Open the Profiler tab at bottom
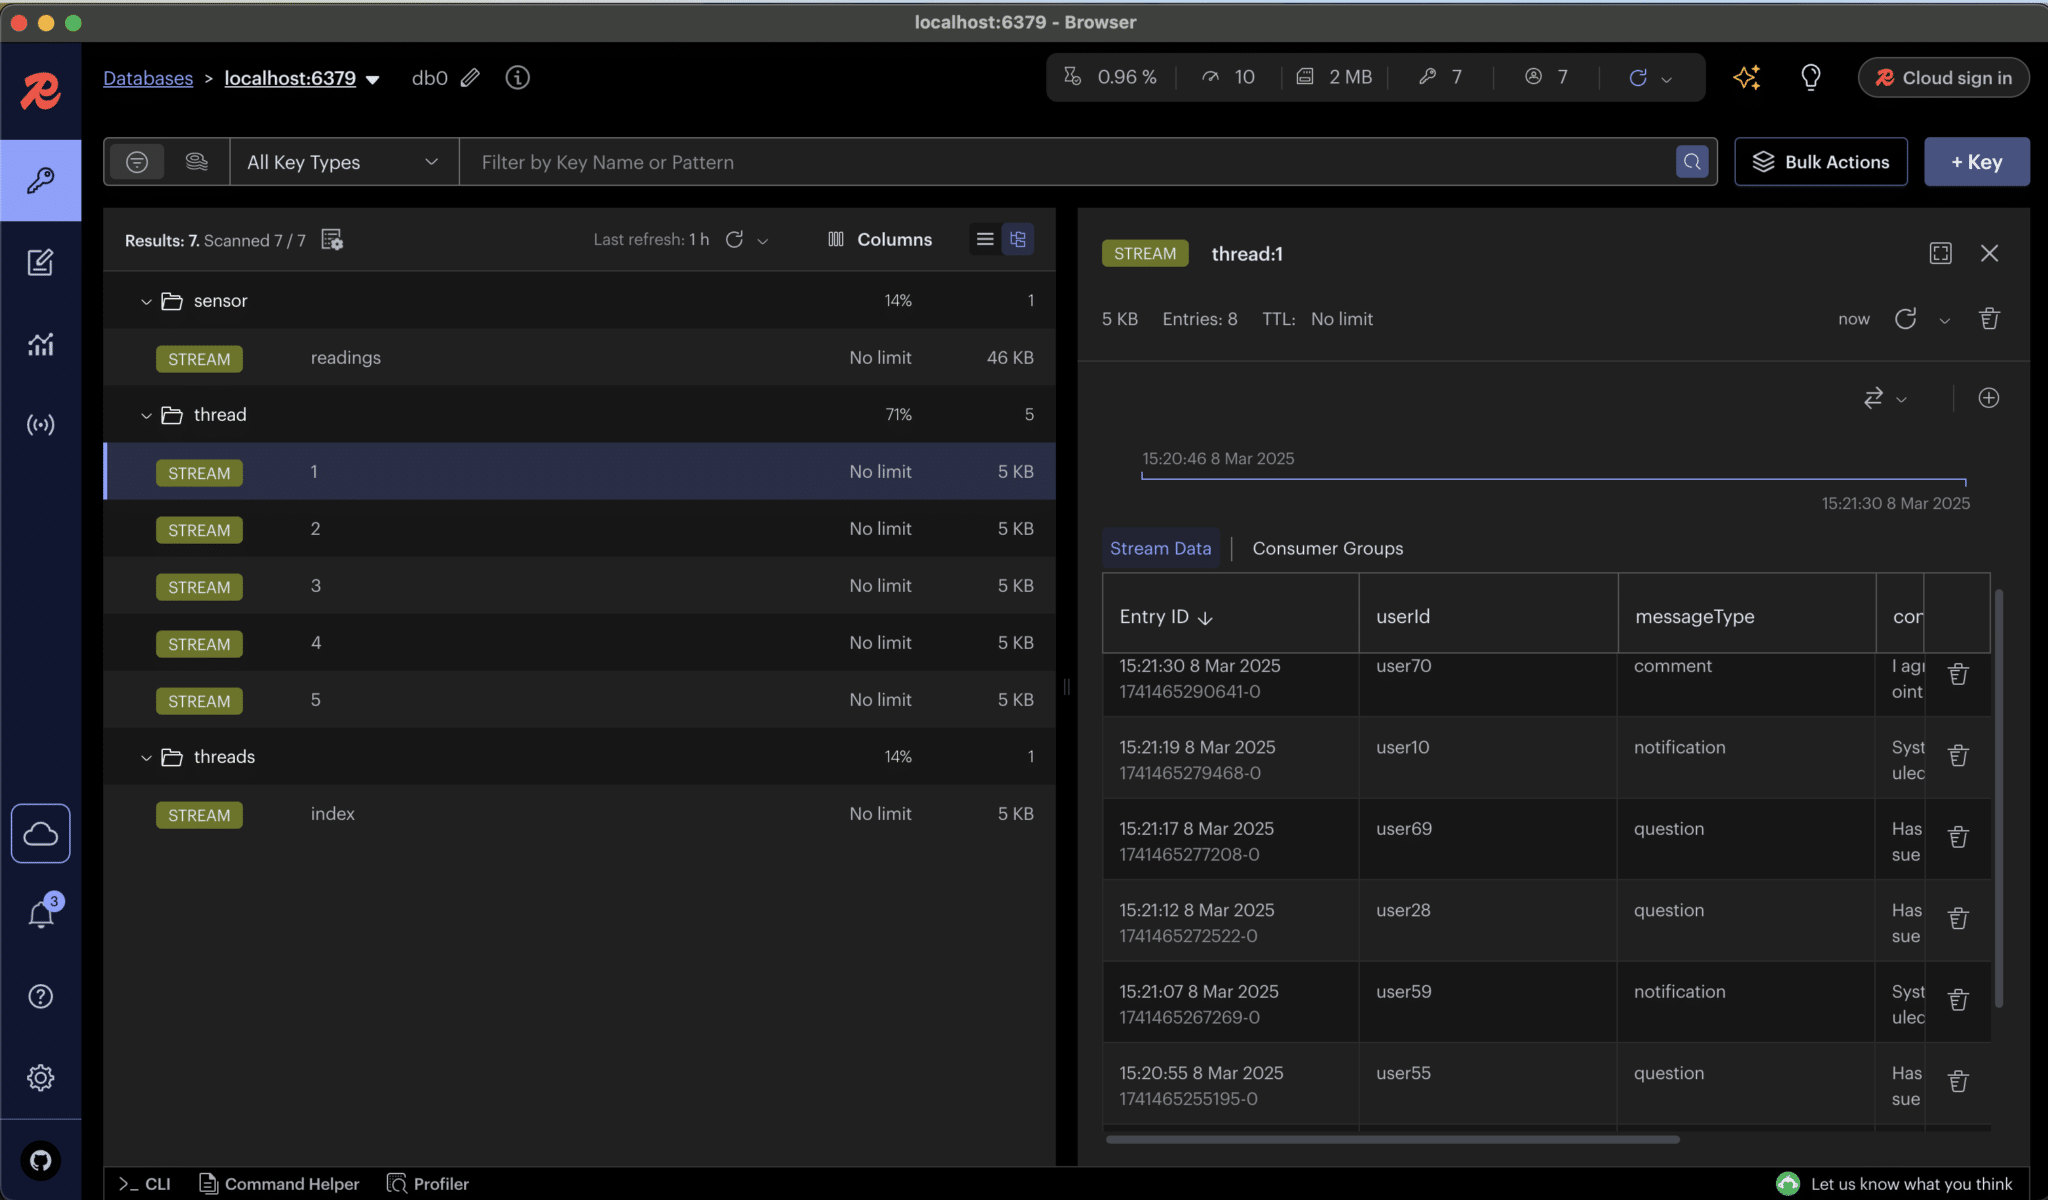2048x1200 pixels. pos(428,1183)
